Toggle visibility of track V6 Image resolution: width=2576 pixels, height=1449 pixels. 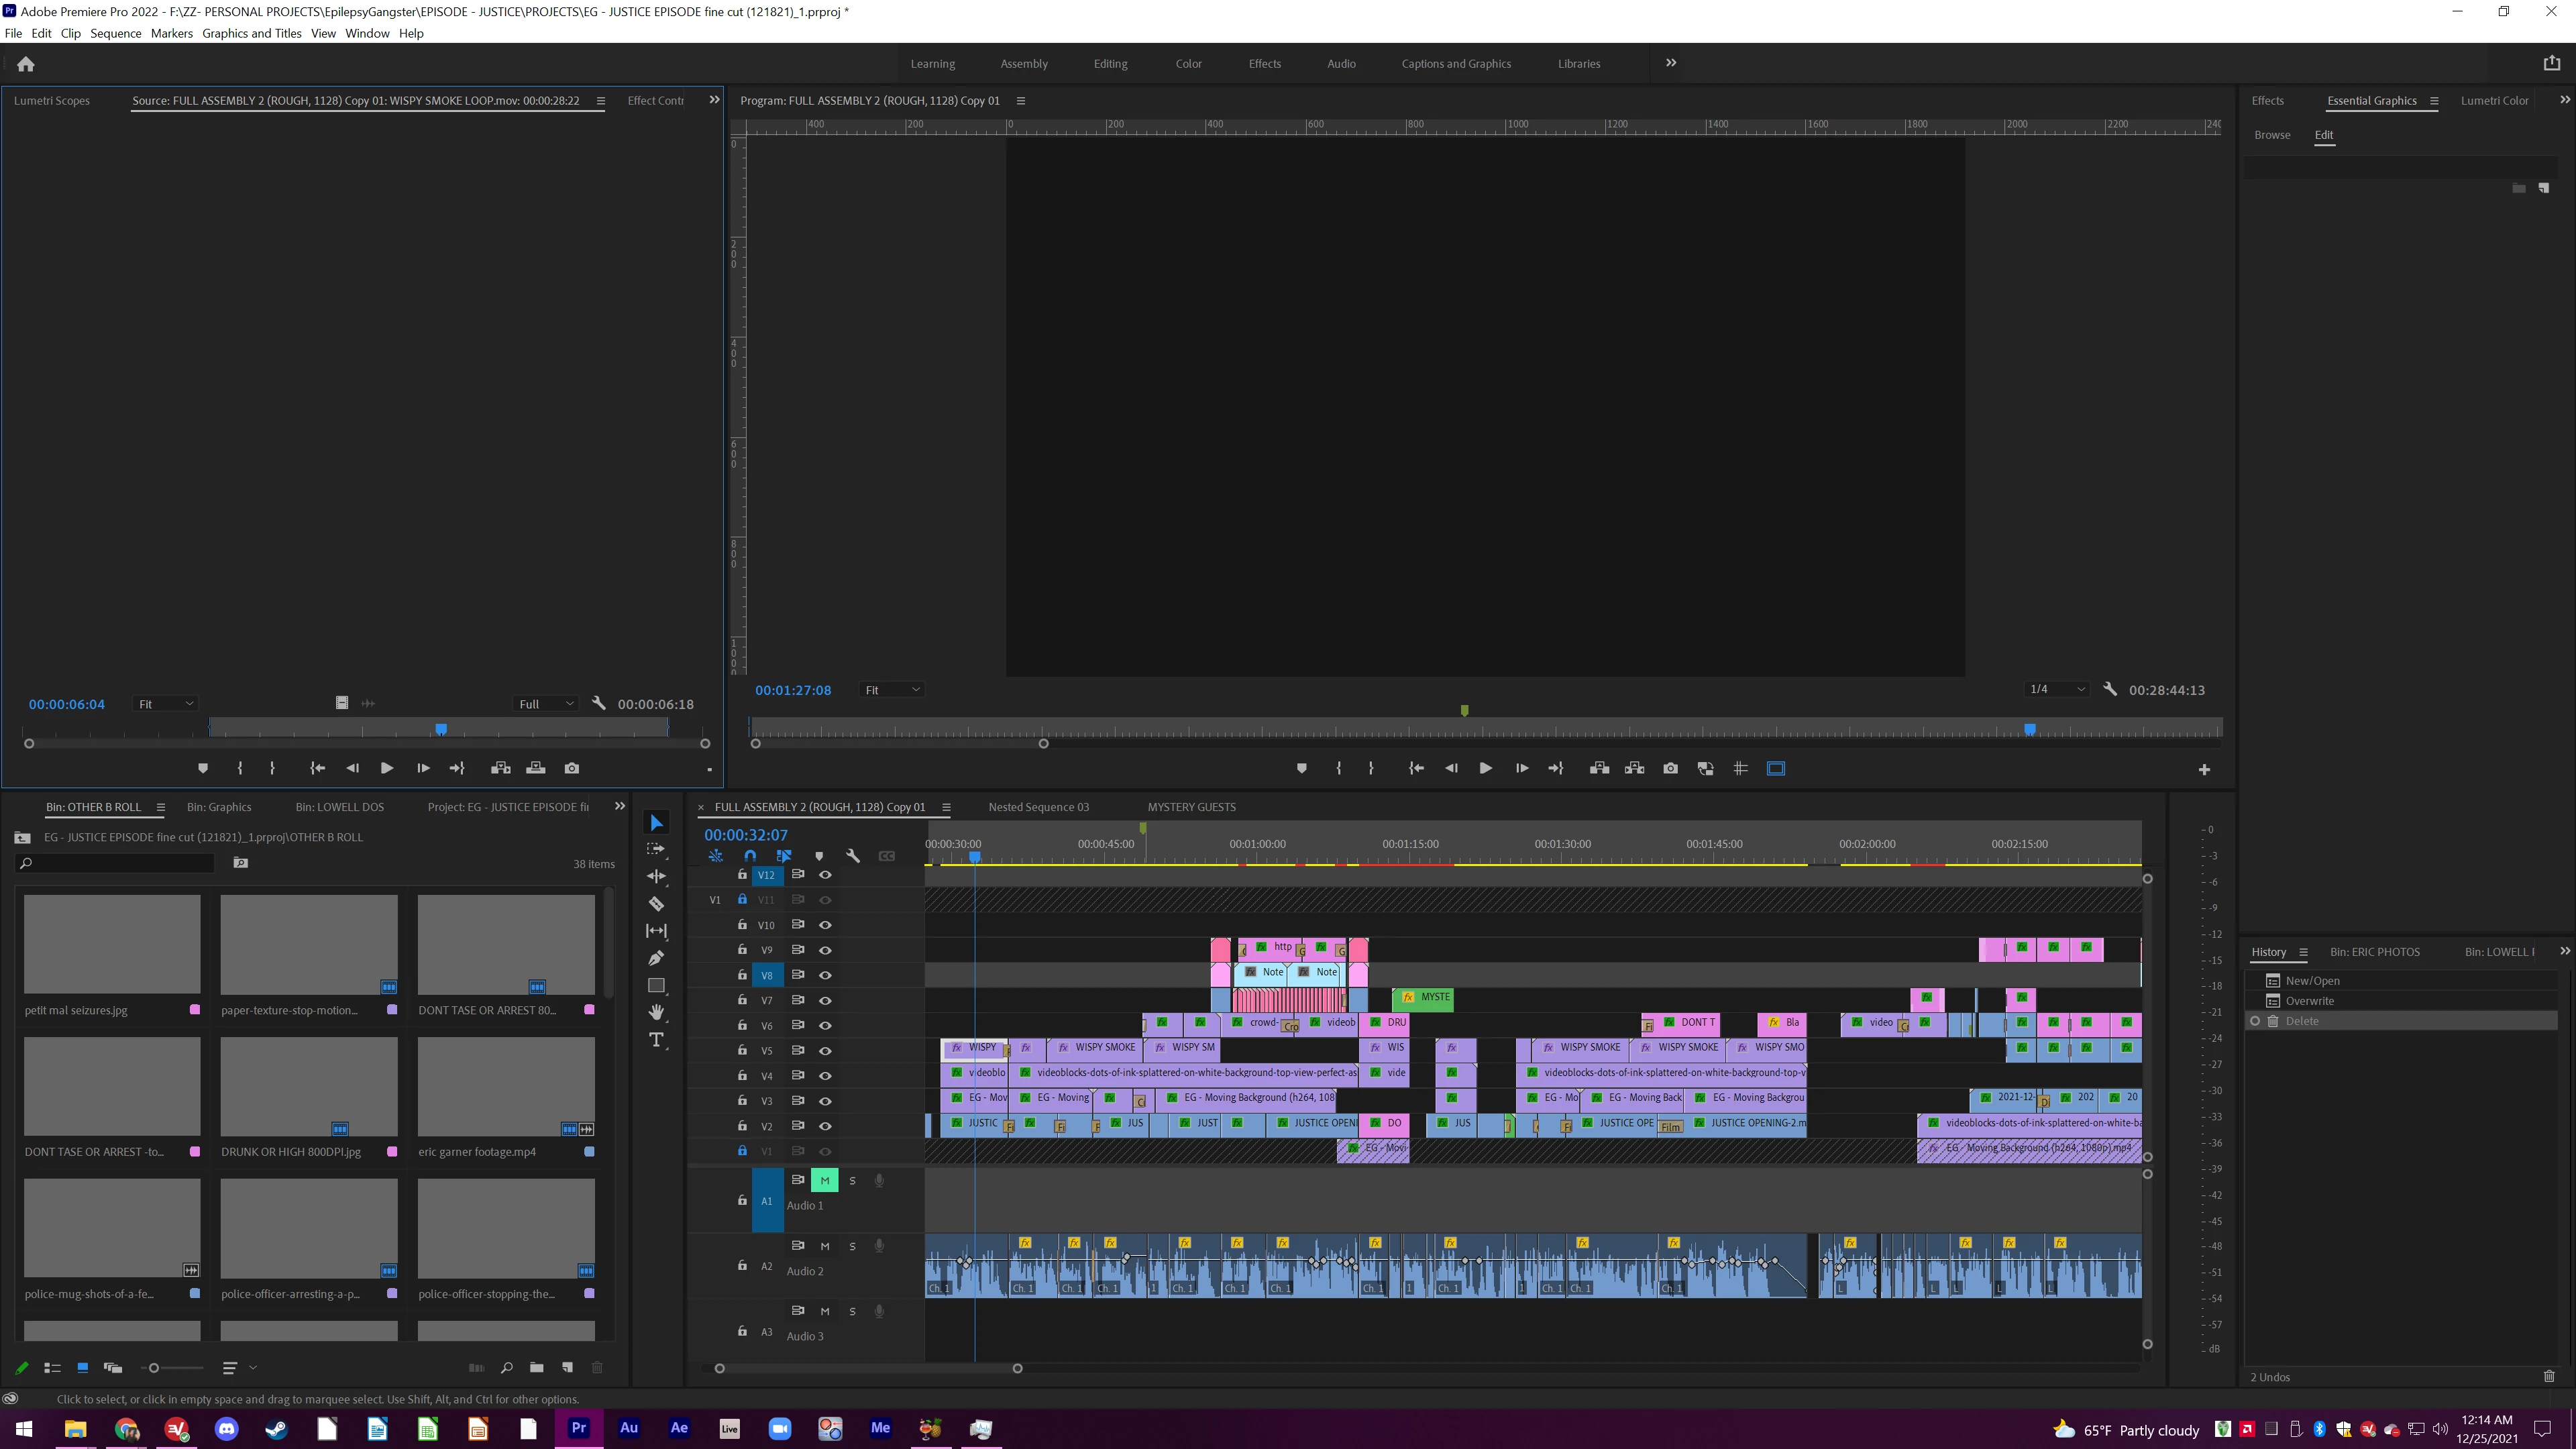click(x=825, y=1025)
